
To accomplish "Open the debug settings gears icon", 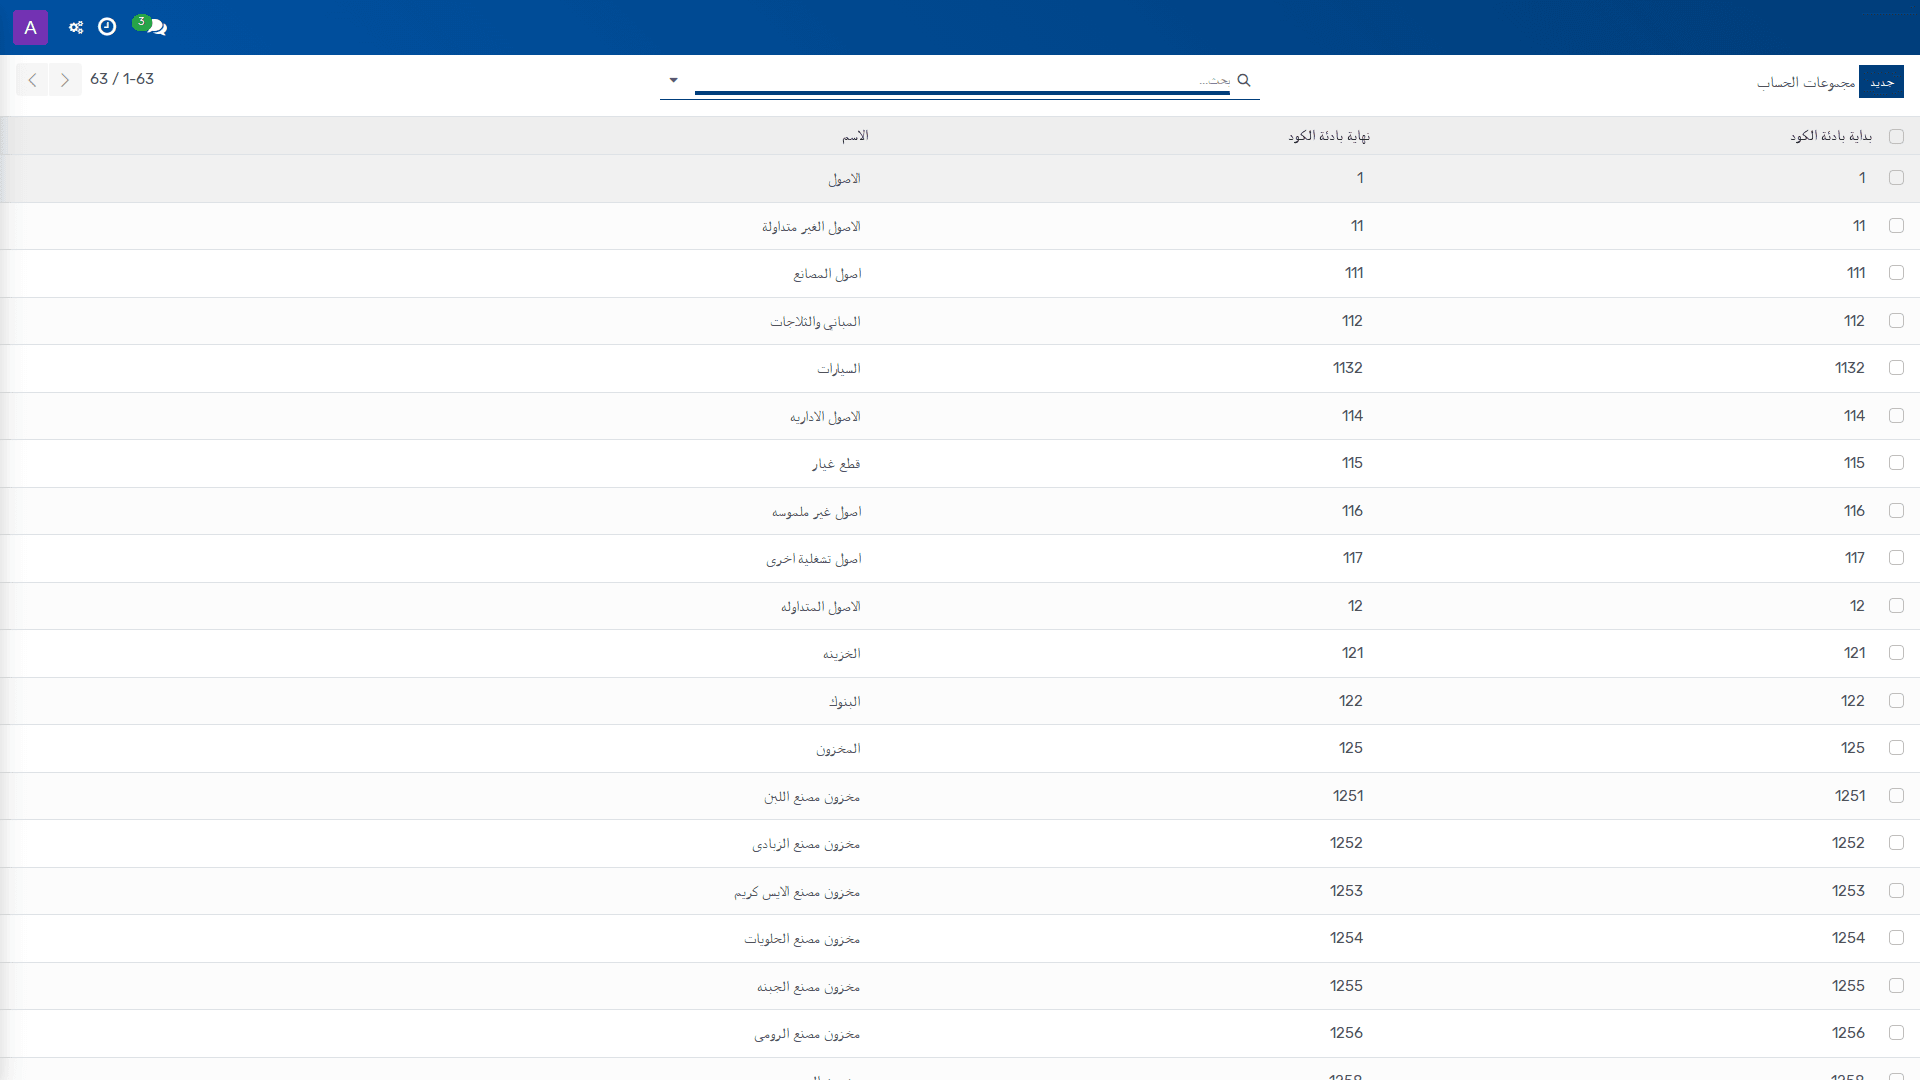I will pyautogui.click(x=76, y=27).
